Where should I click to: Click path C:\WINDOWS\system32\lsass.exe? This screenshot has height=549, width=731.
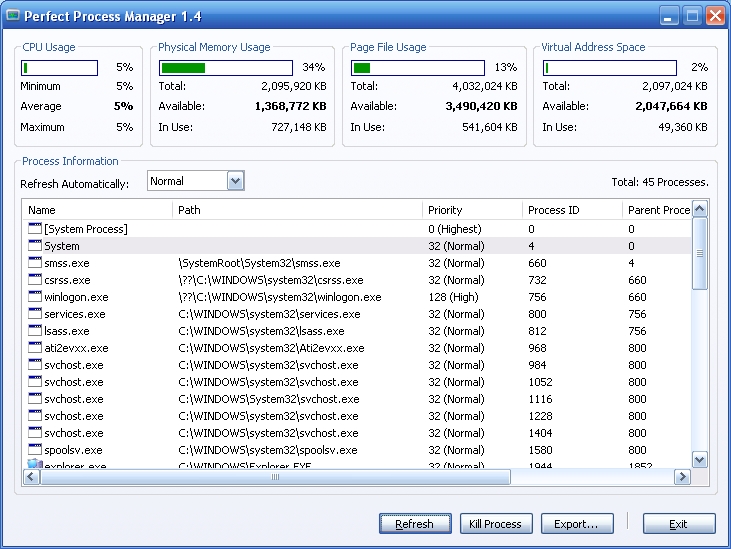(x=261, y=331)
